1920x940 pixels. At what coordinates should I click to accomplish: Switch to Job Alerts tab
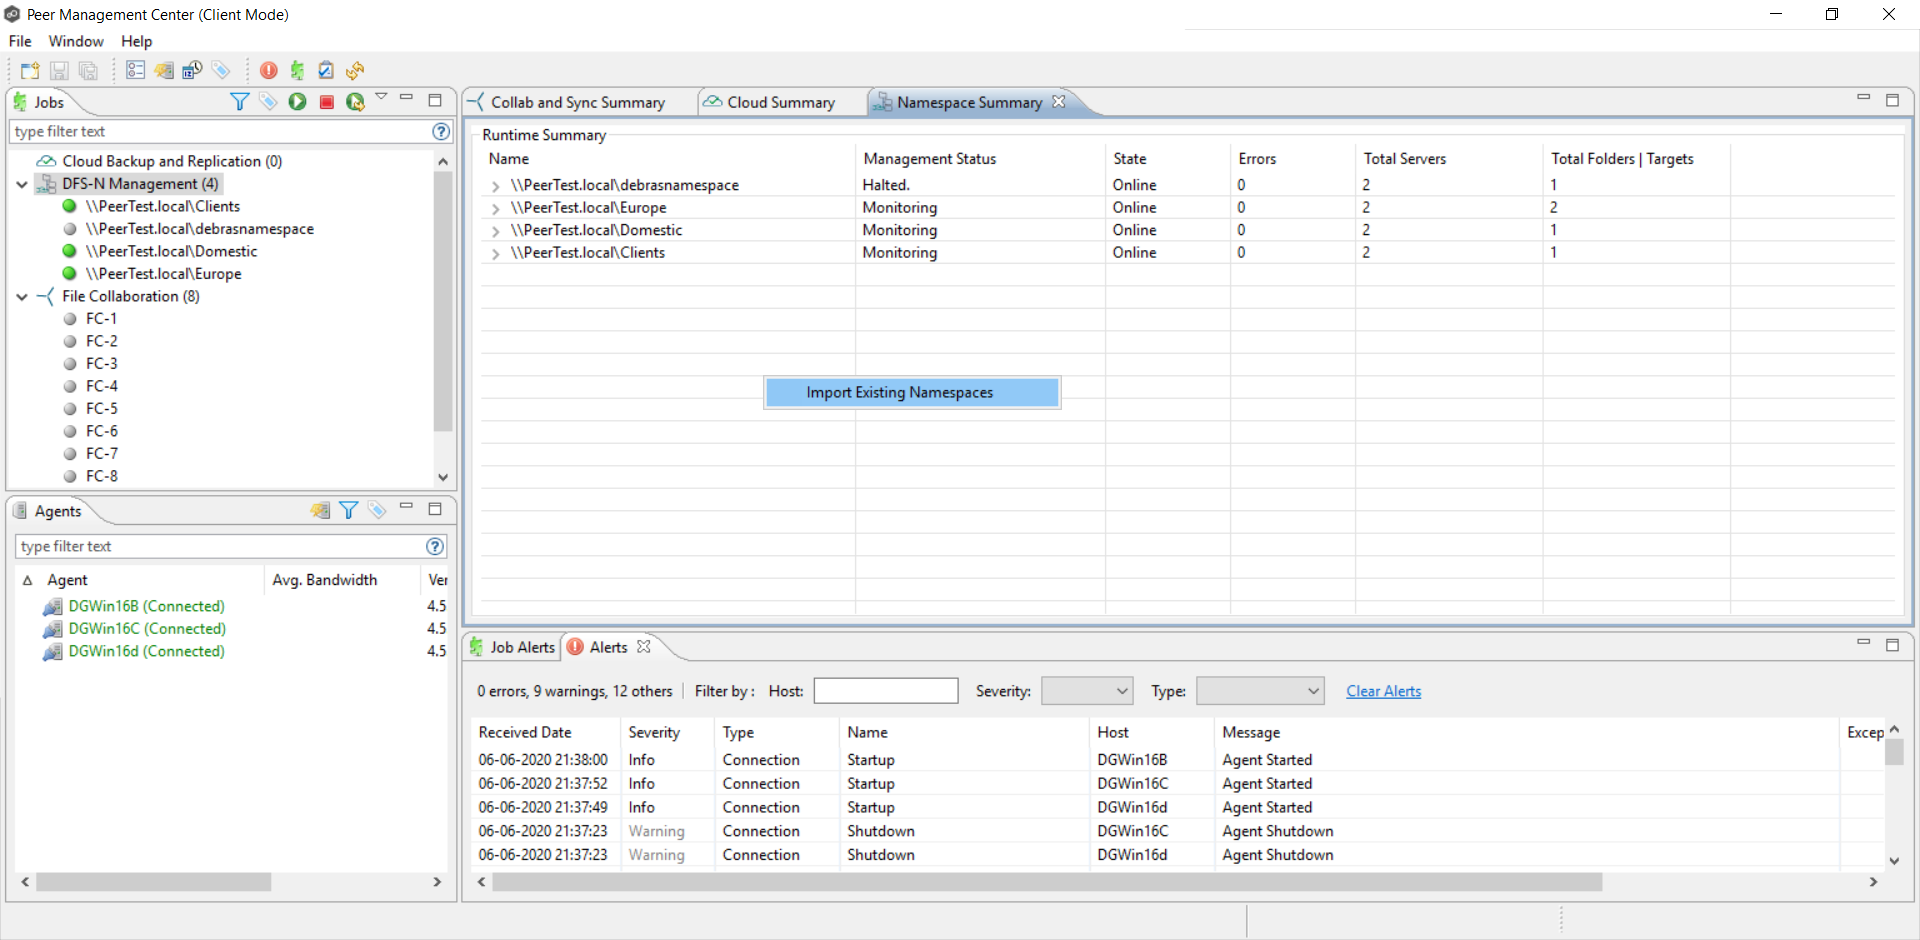pos(511,647)
